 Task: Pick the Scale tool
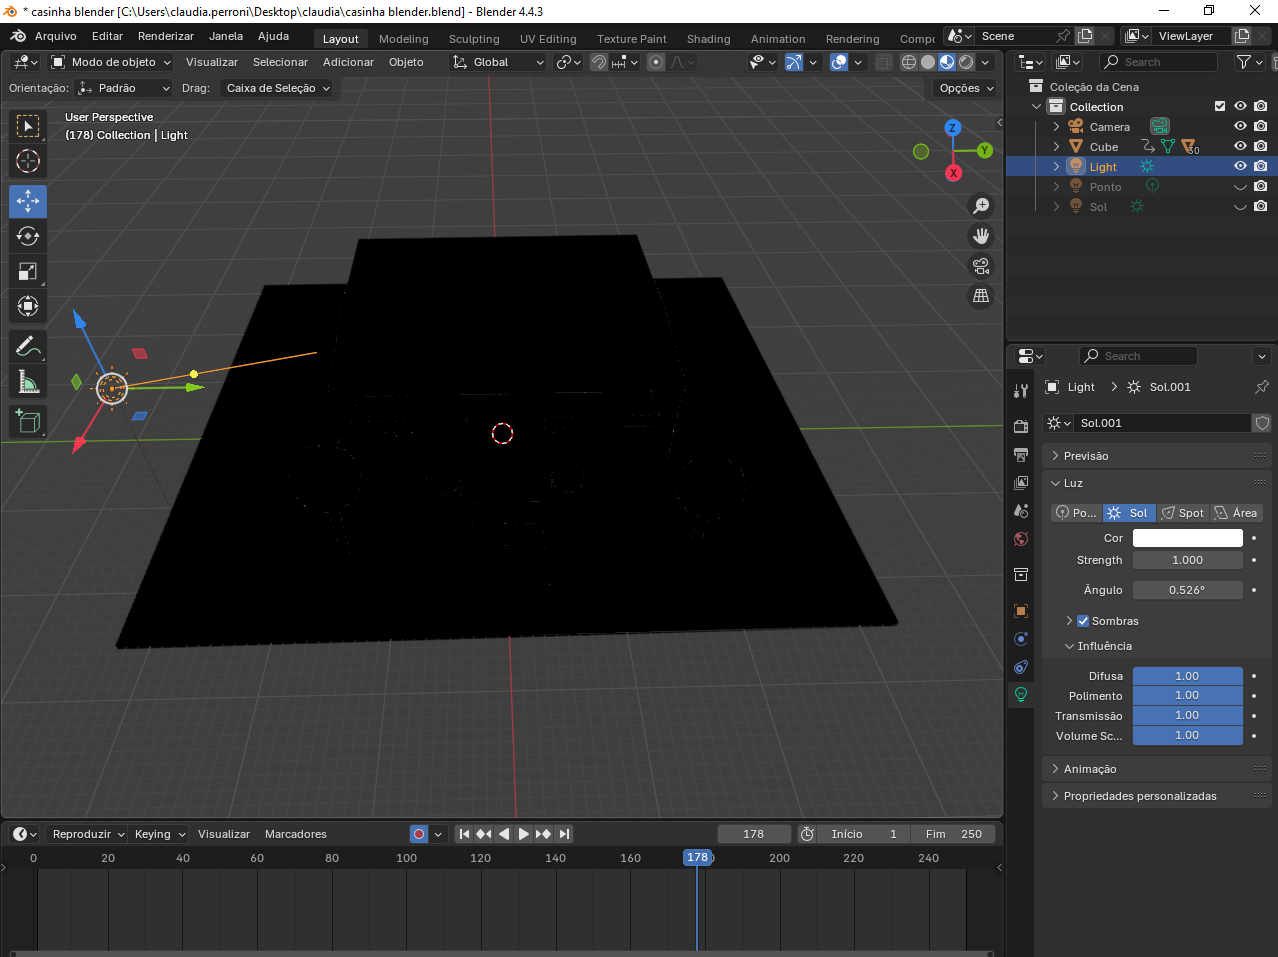pyautogui.click(x=28, y=271)
